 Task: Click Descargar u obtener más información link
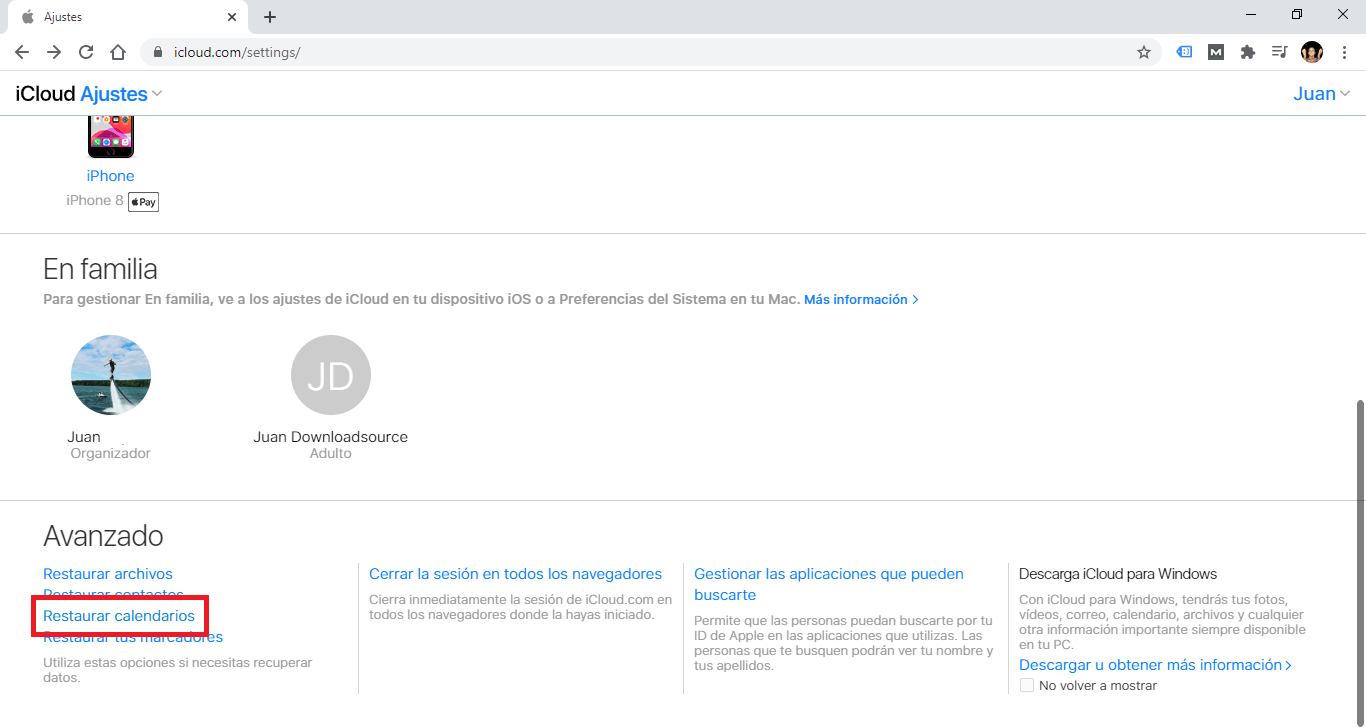click(1155, 665)
